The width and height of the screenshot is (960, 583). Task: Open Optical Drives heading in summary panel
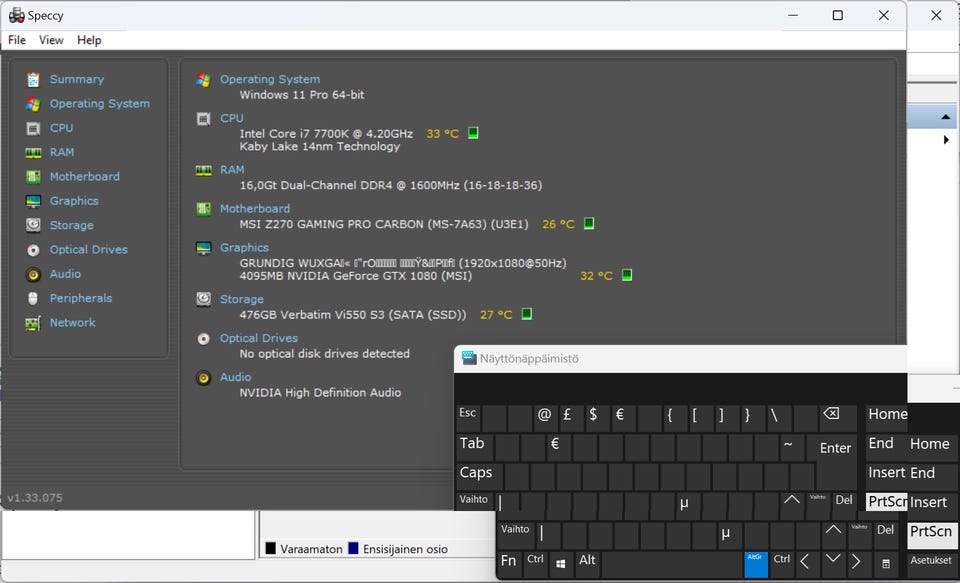259,338
